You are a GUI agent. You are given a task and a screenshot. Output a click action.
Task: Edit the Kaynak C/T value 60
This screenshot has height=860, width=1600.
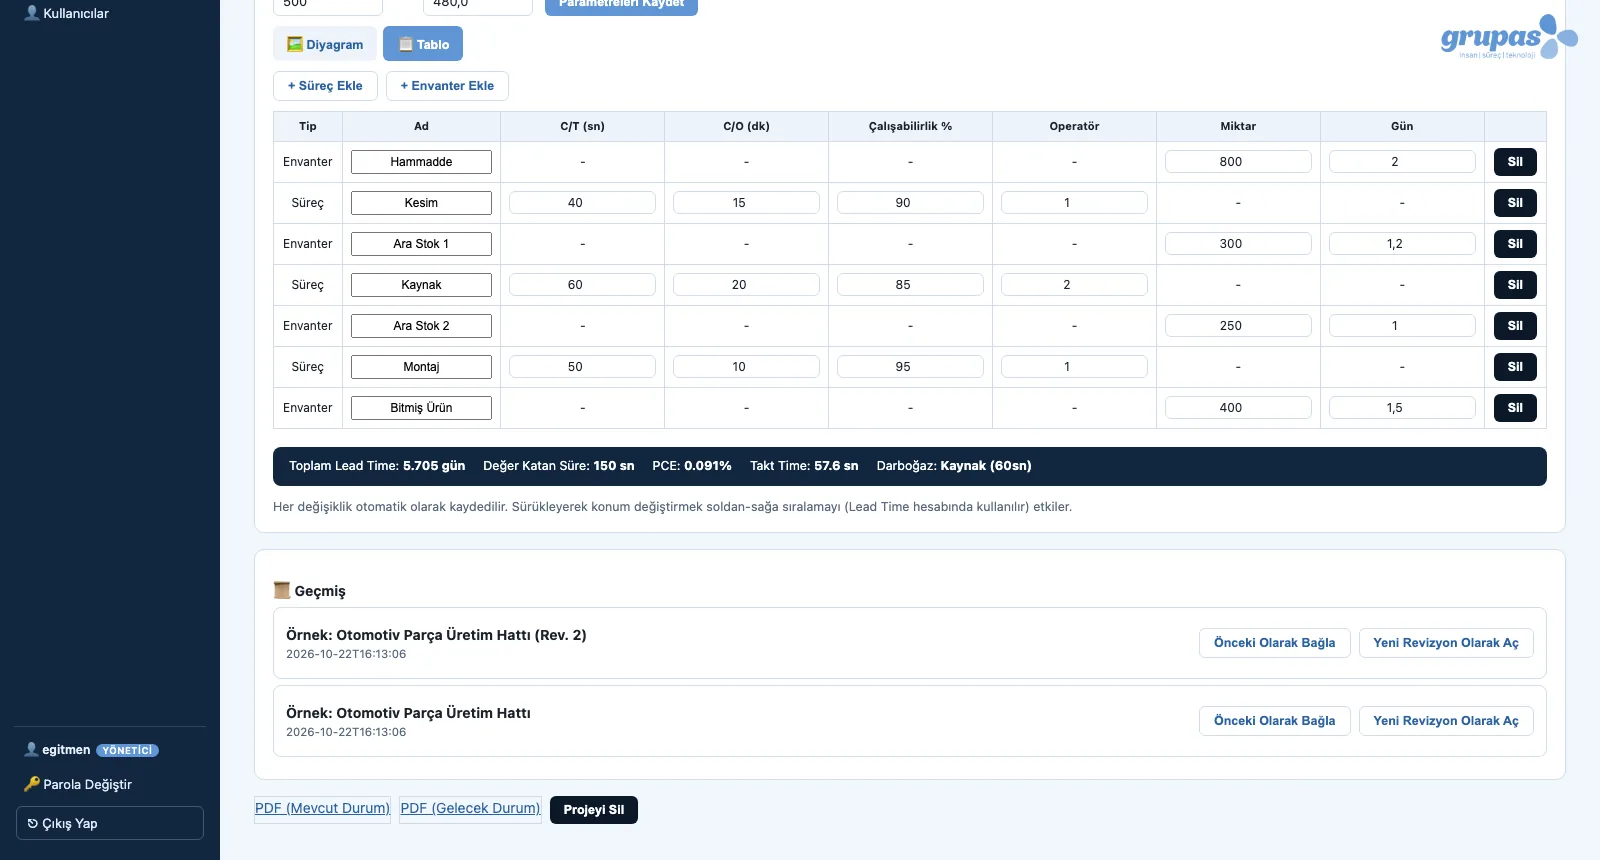[582, 285]
